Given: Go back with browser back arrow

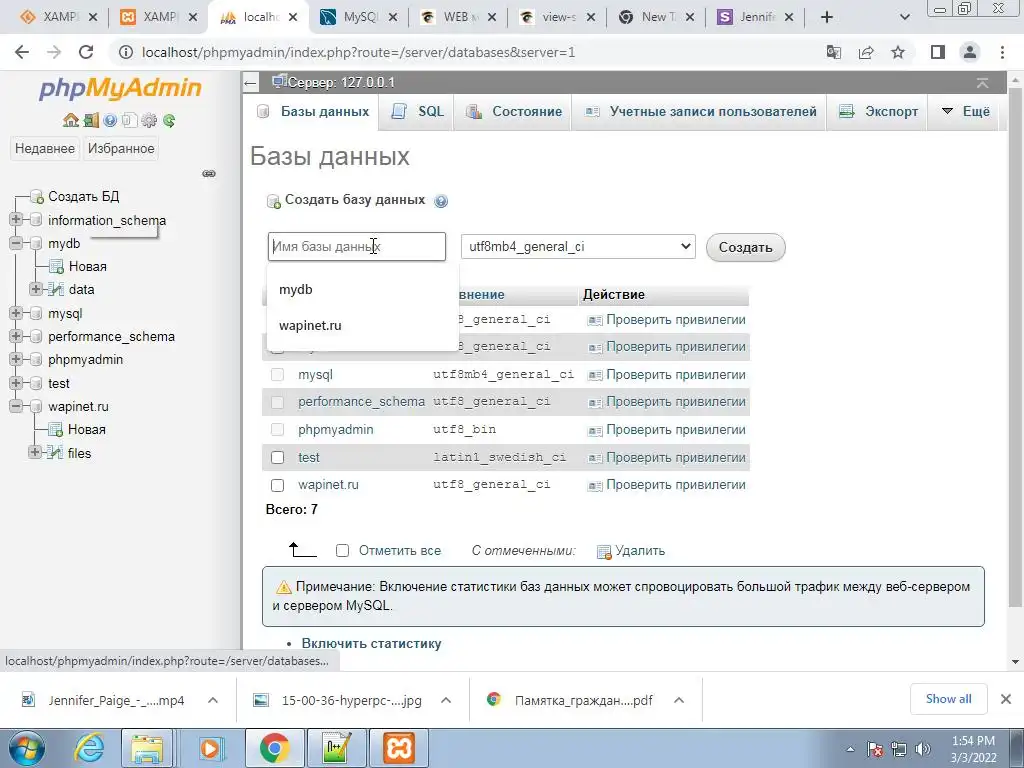Looking at the screenshot, I should [22, 52].
